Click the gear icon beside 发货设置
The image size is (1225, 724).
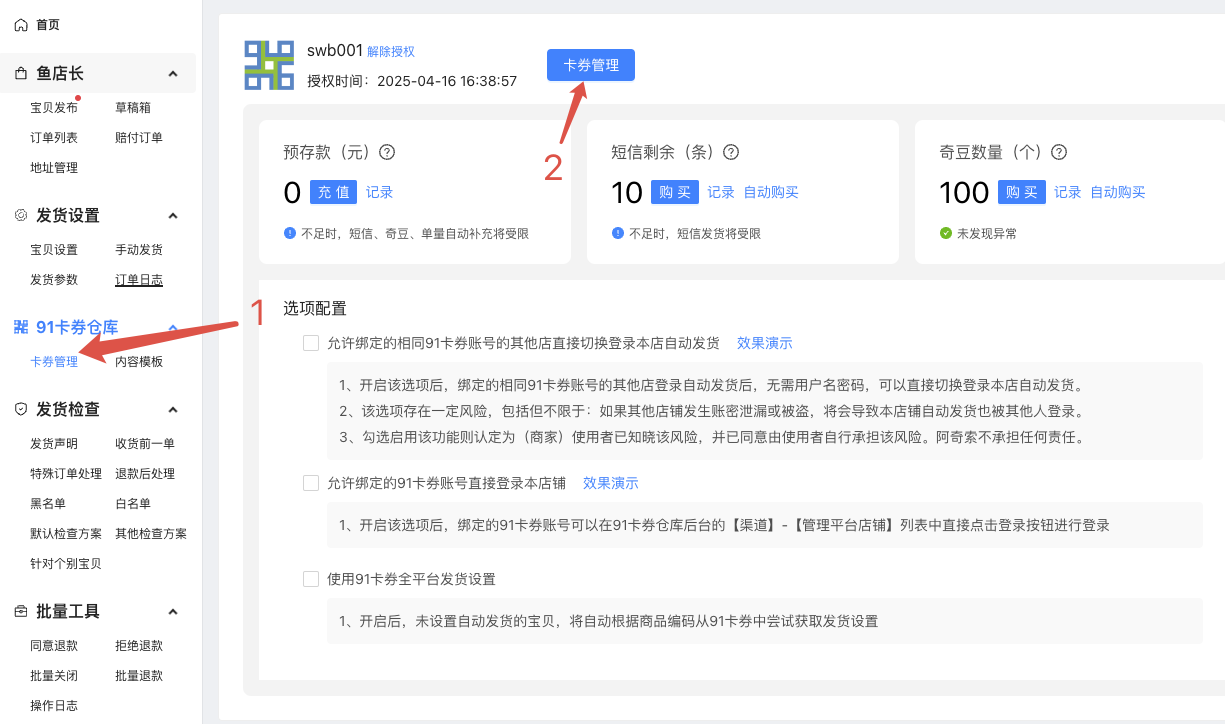pyautogui.click(x=21, y=216)
